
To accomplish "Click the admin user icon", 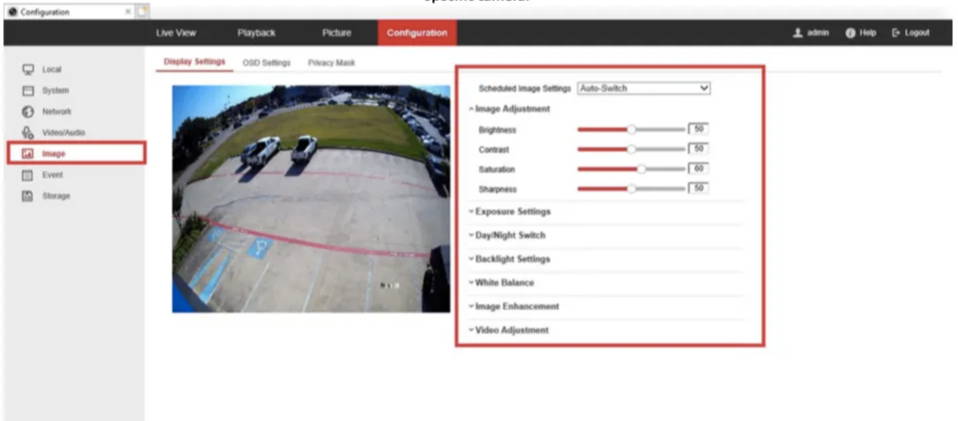I will coord(797,33).
